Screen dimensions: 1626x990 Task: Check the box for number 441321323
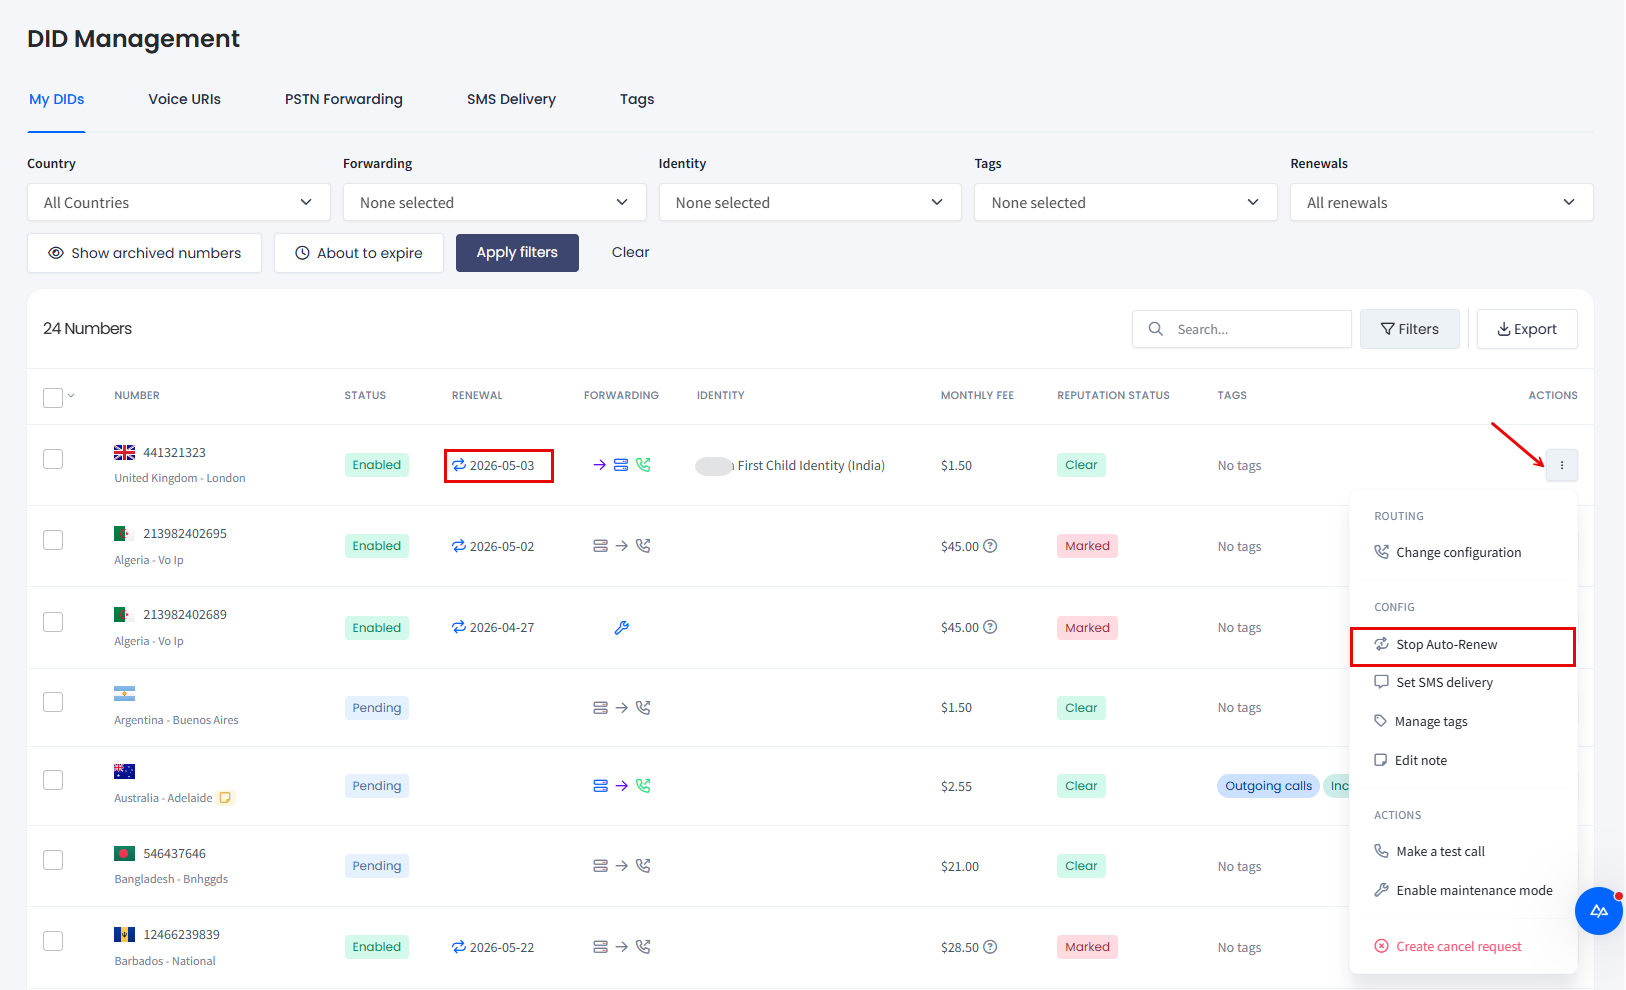coord(53,459)
